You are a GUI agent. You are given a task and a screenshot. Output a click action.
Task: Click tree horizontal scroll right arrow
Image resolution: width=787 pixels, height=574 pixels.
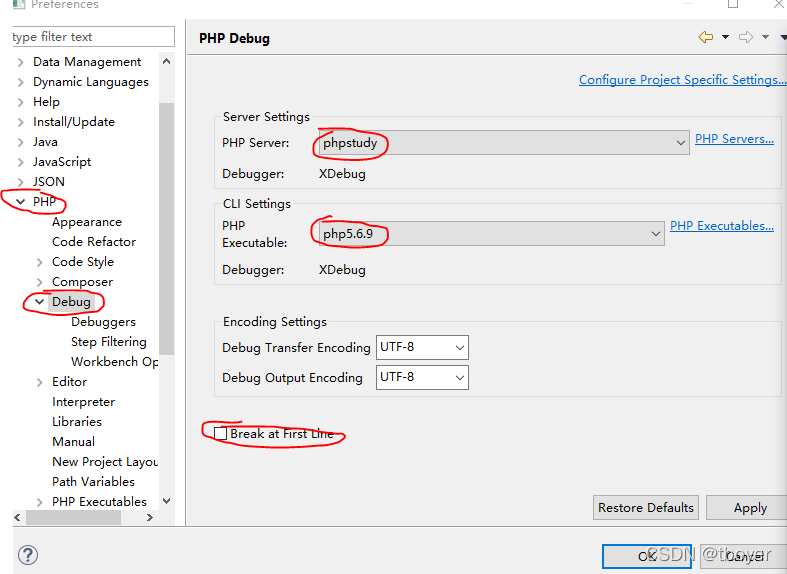(150, 517)
